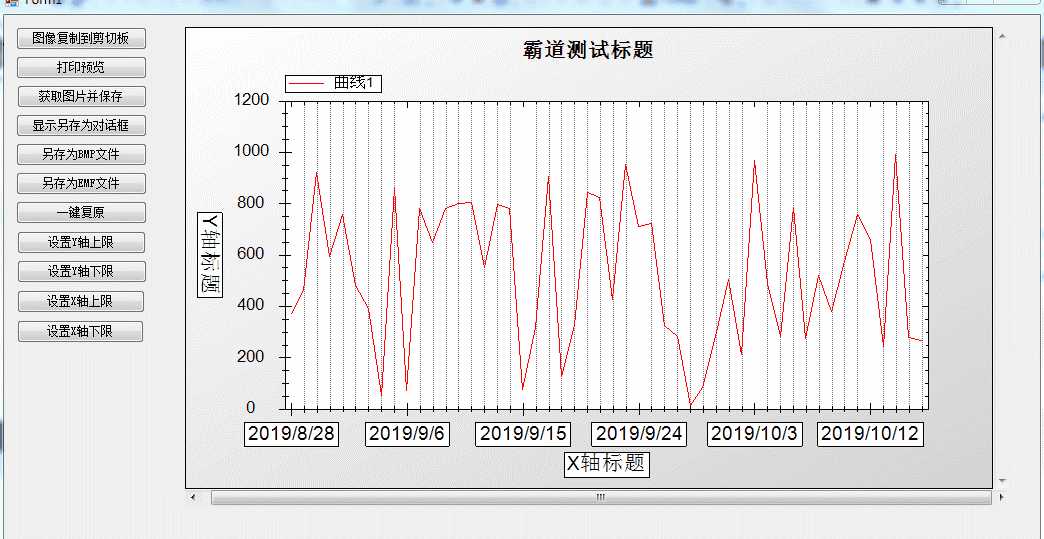Click 设置X轴下限 button
Image resolution: width=1044 pixels, height=539 pixels.
(x=81, y=331)
